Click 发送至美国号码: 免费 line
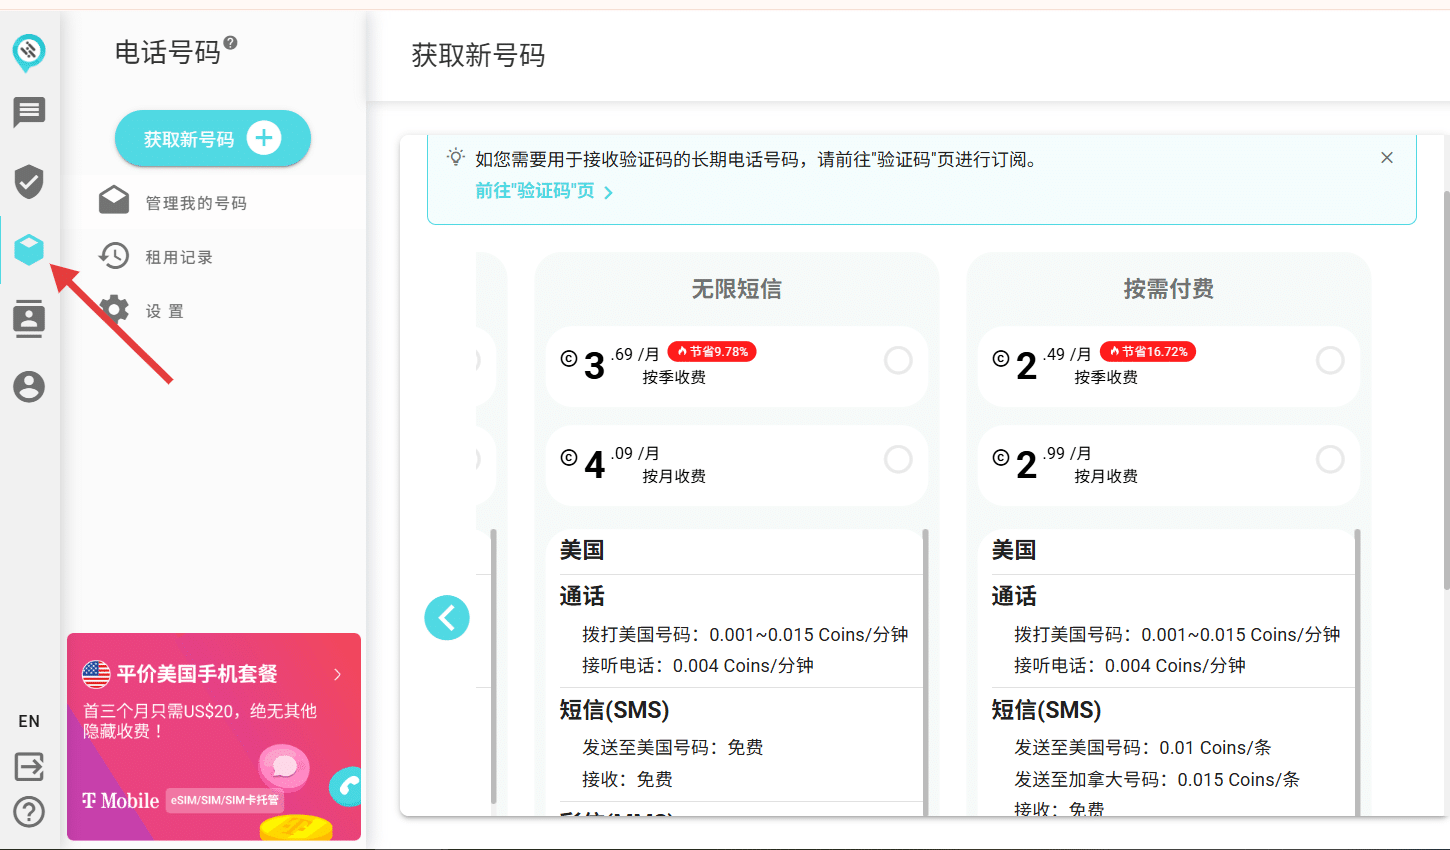The image size is (1450, 850). 673,747
